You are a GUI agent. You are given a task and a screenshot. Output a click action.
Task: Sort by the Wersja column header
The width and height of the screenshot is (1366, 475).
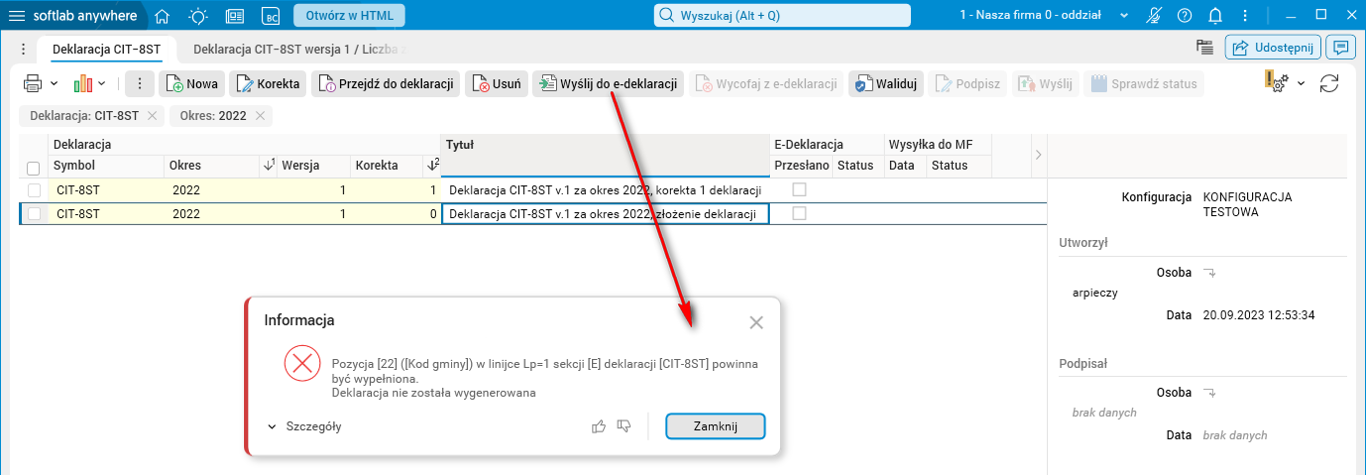pyautogui.click(x=314, y=165)
